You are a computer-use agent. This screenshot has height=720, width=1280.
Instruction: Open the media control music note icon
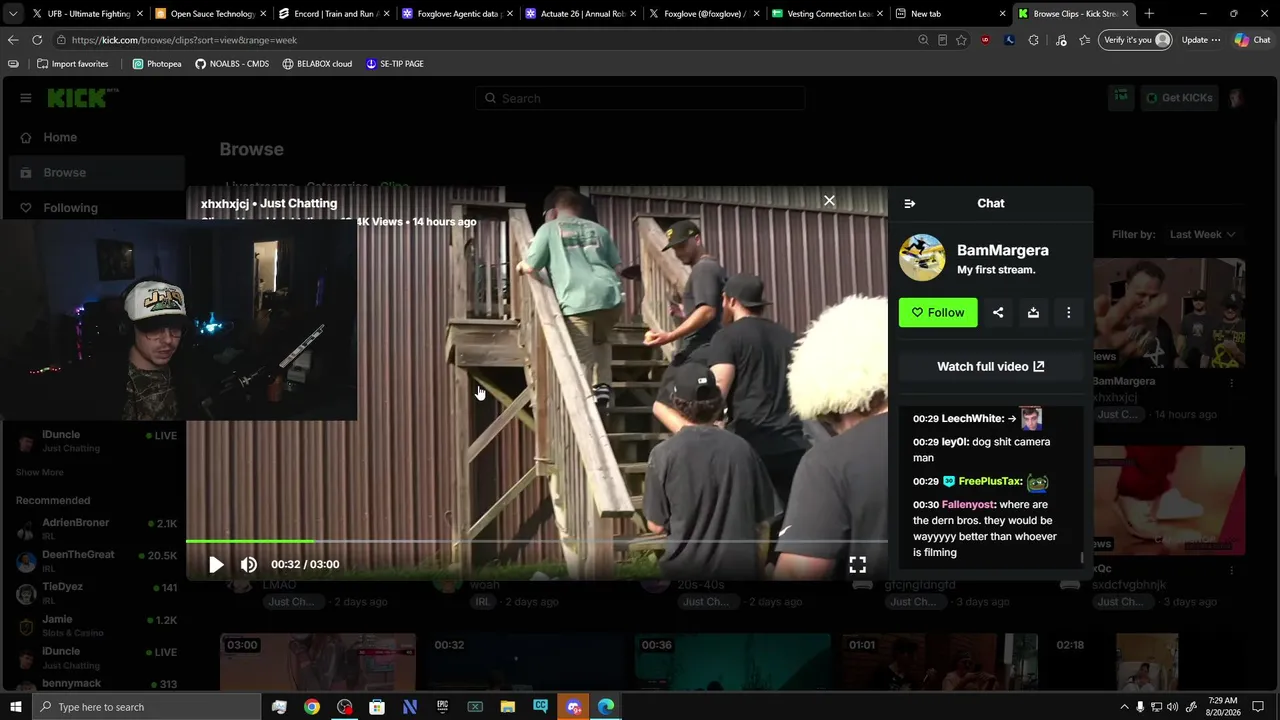point(1061,40)
